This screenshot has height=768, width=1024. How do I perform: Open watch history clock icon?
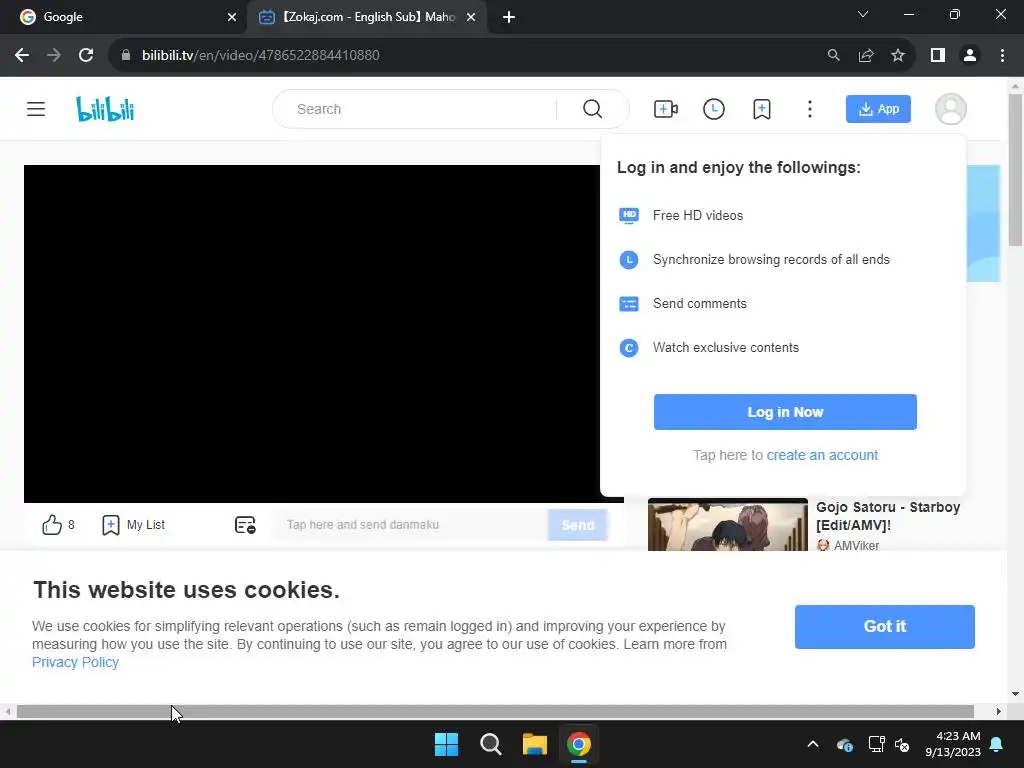pos(714,109)
